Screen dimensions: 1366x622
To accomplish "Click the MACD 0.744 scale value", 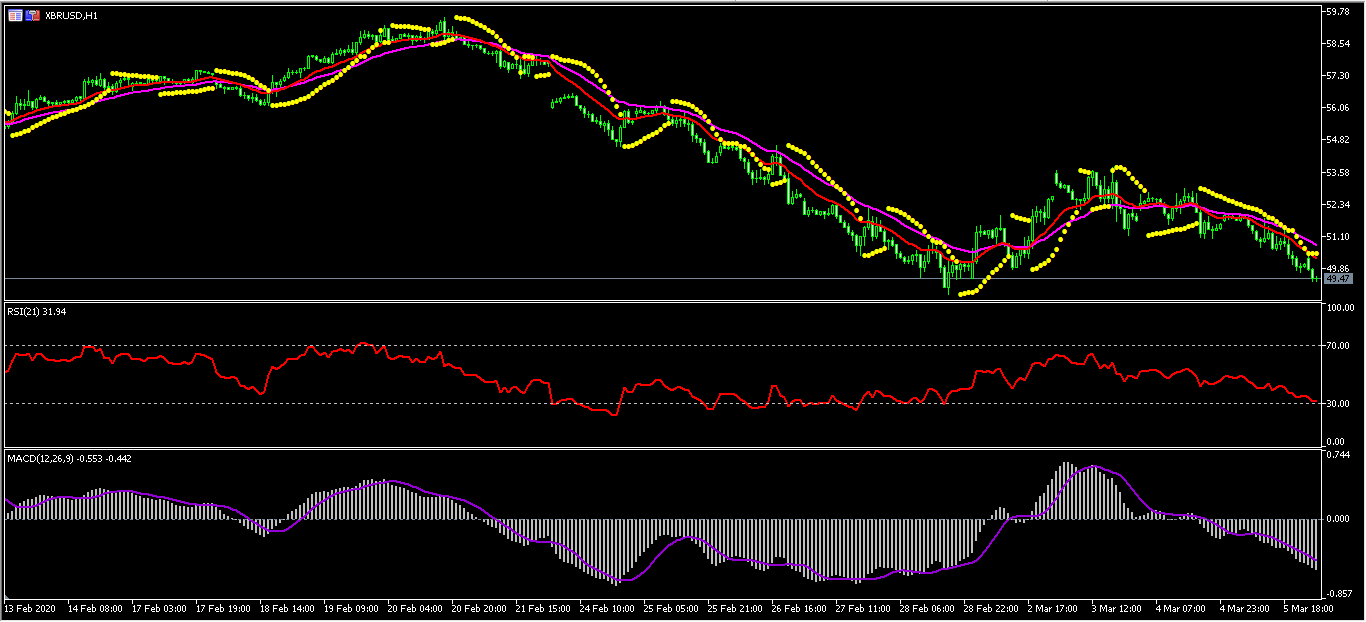I will click(x=1338, y=455).
